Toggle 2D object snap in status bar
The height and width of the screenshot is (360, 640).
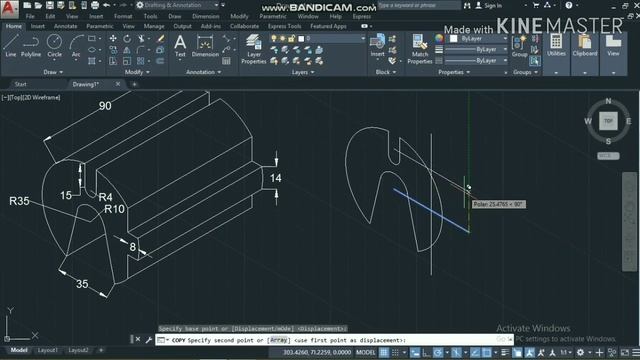(487, 352)
